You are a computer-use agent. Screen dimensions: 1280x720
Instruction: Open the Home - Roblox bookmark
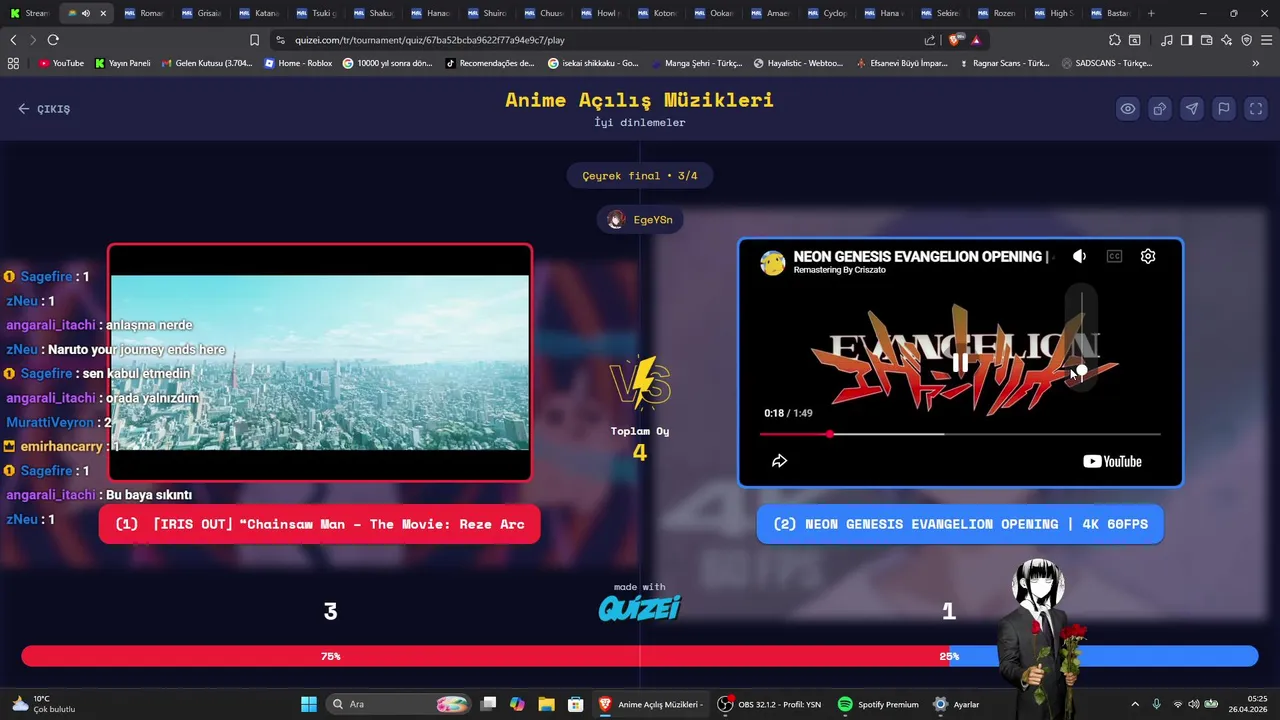pyautogui.click(x=298, y=63)
